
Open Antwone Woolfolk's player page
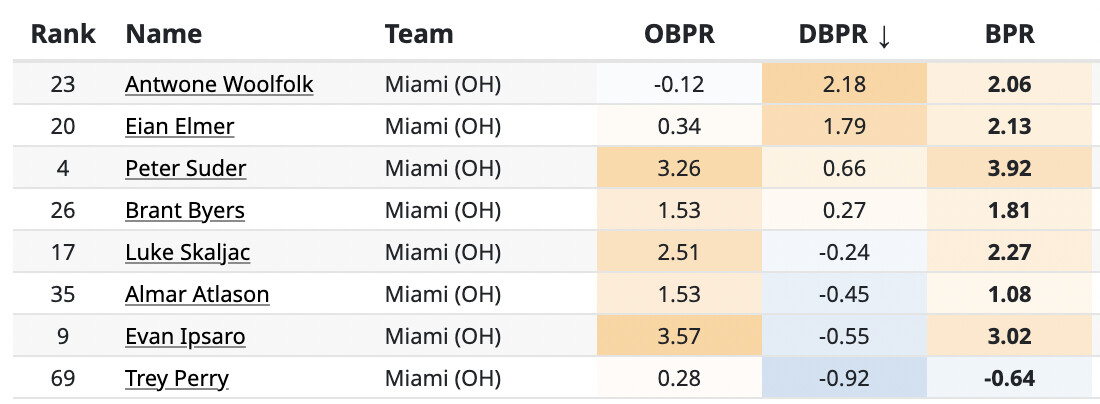[219, 84]
